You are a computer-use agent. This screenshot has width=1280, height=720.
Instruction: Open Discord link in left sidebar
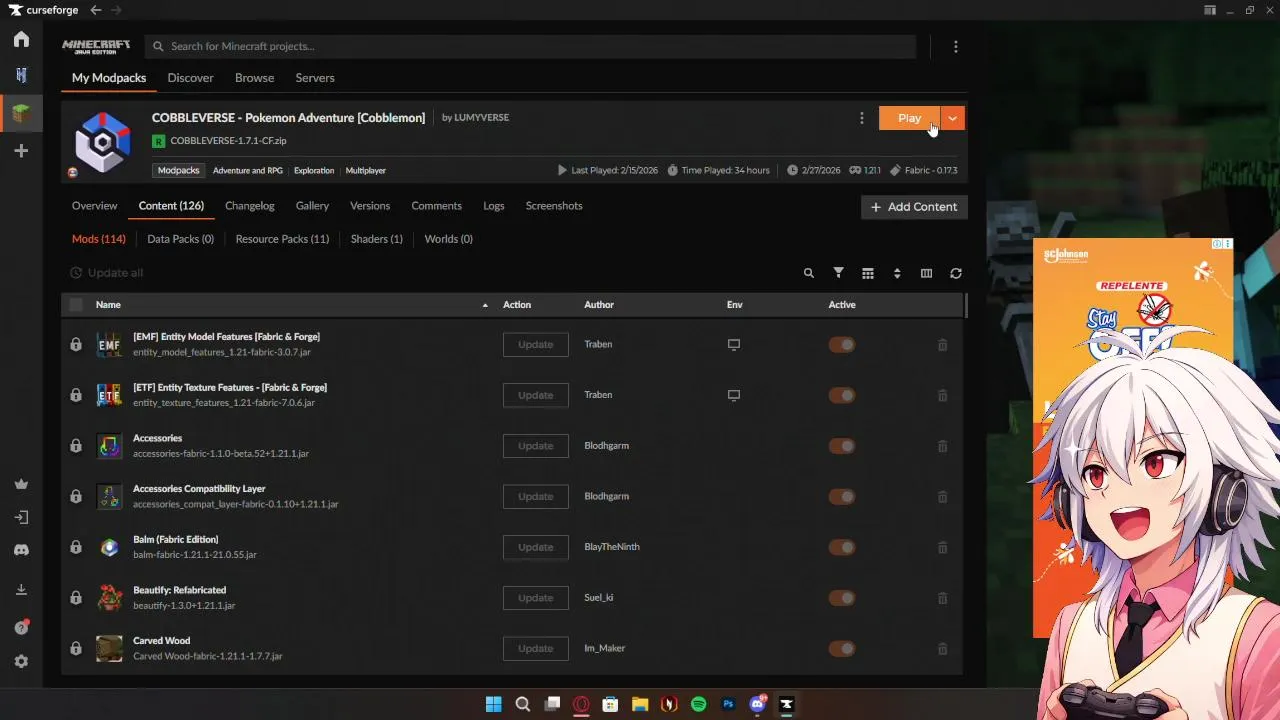point(21,550)
